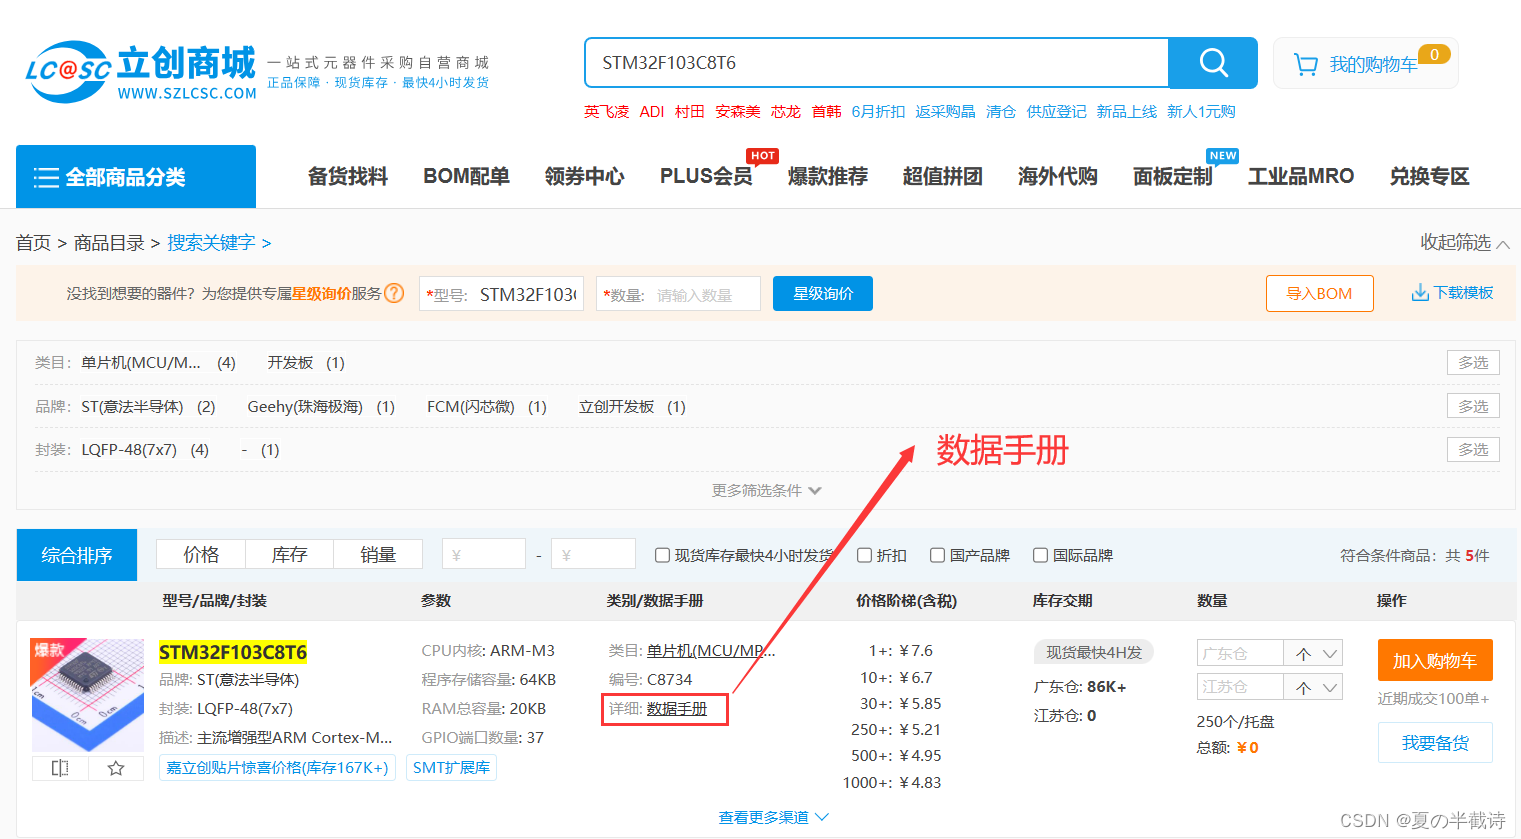Open PLUS会员 nav item
The image size is (1521, 839).
coord(706,176)
